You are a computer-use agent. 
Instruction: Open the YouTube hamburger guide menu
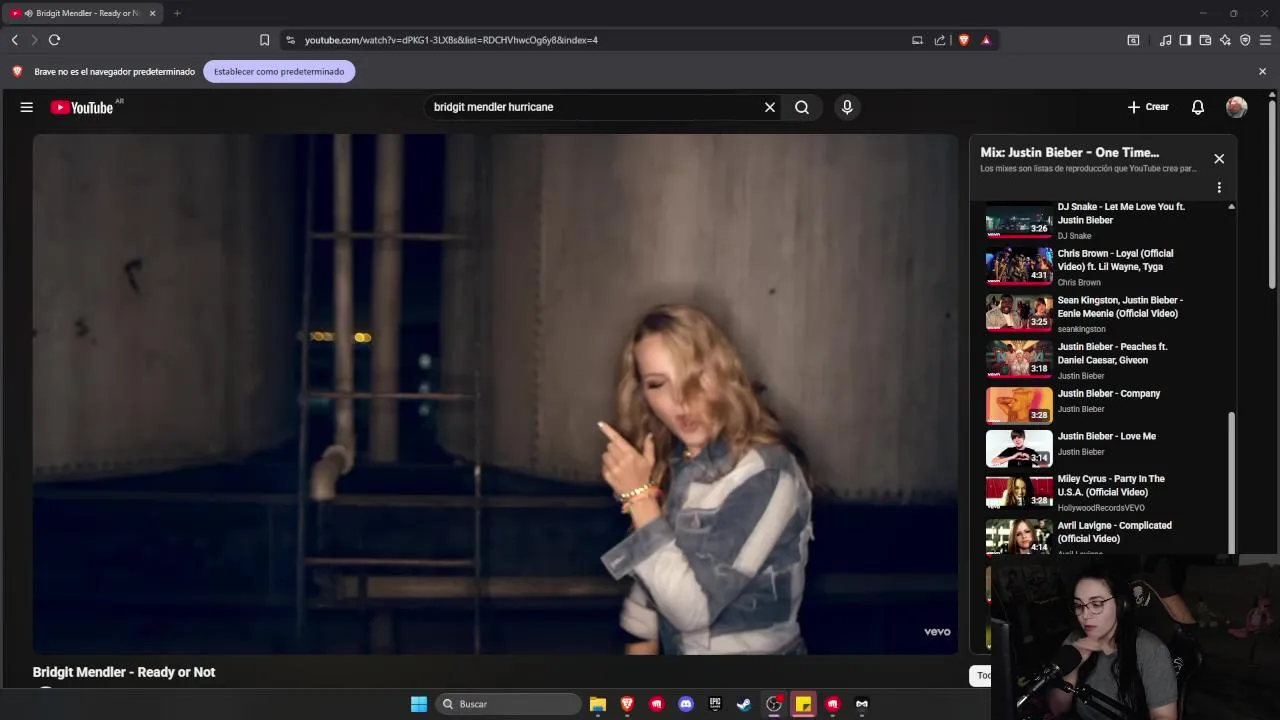click(x=27, y=107)
